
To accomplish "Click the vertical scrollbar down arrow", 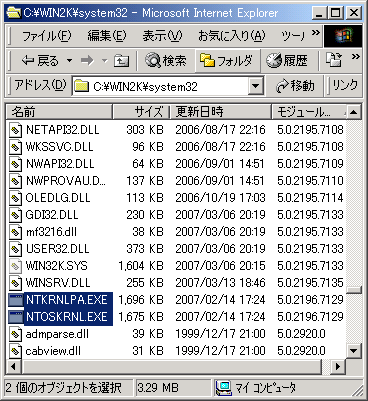I will pos(353,351).
